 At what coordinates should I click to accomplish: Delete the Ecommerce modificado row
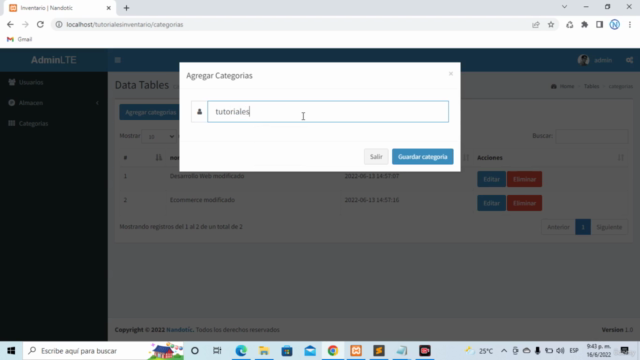click(x=524, y=203)
